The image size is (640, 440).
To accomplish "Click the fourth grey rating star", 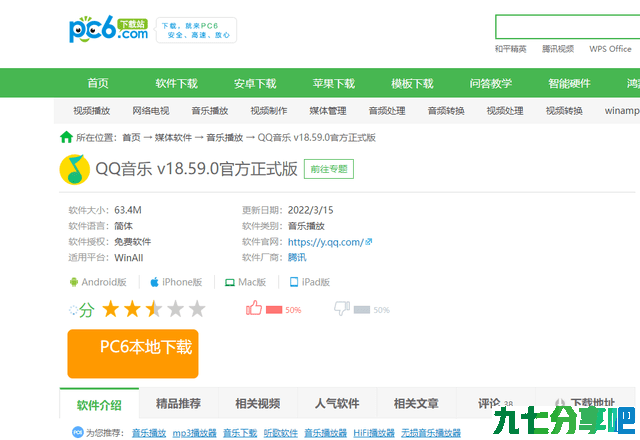I will click(x=176, y=309).
